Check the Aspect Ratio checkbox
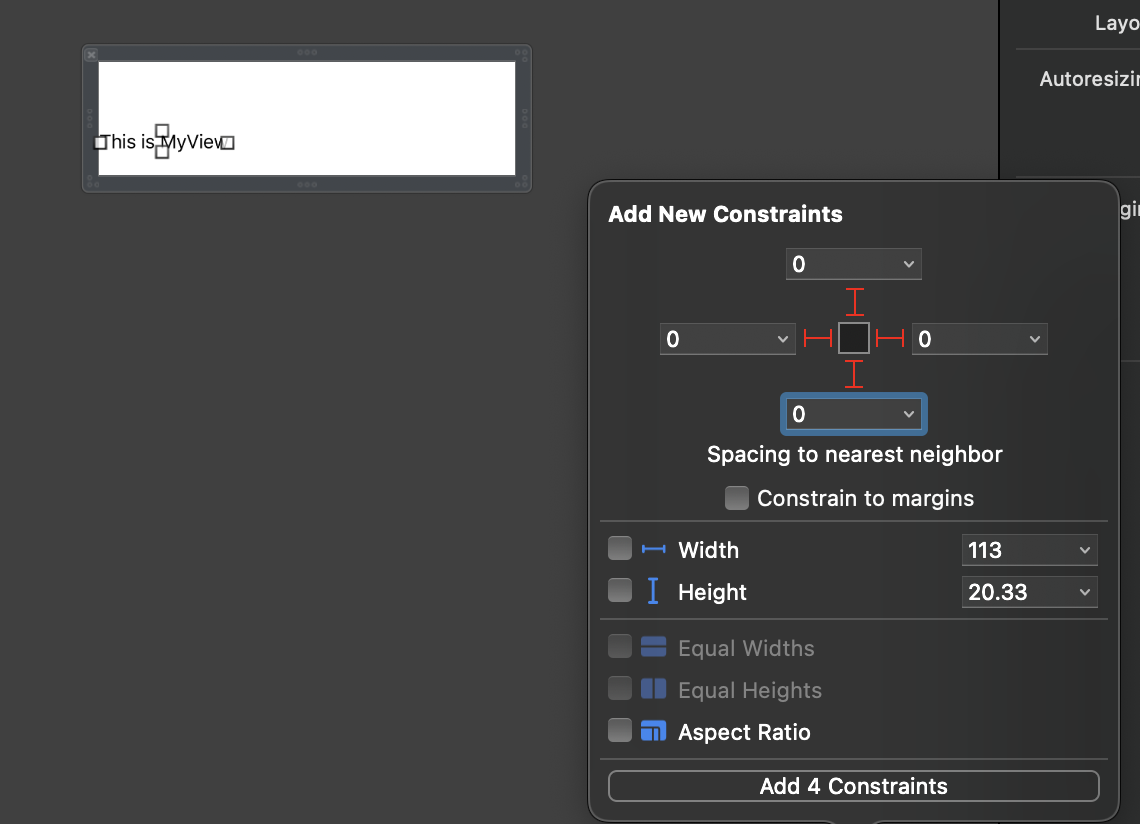Image resolution: width=1140 pixels, height=824 pixels. click(x=619, y=730)
